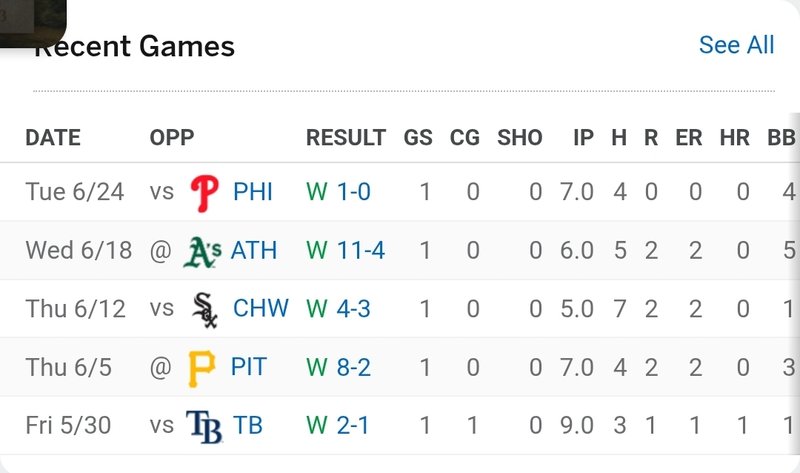
Task: Click the RESULT column header
Action: tap(345, 138)
